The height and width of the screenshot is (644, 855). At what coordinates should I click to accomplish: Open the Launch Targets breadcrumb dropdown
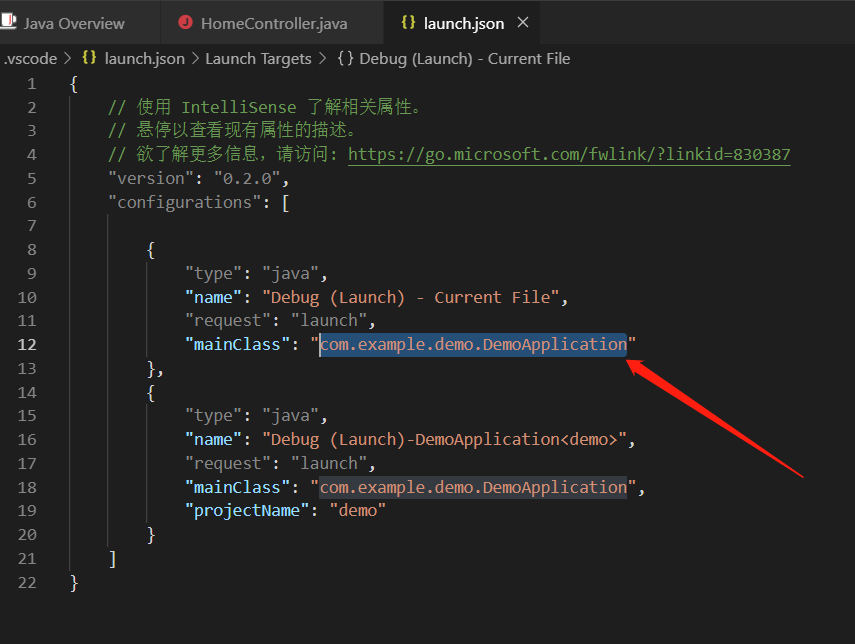click(x=259, y=58)
